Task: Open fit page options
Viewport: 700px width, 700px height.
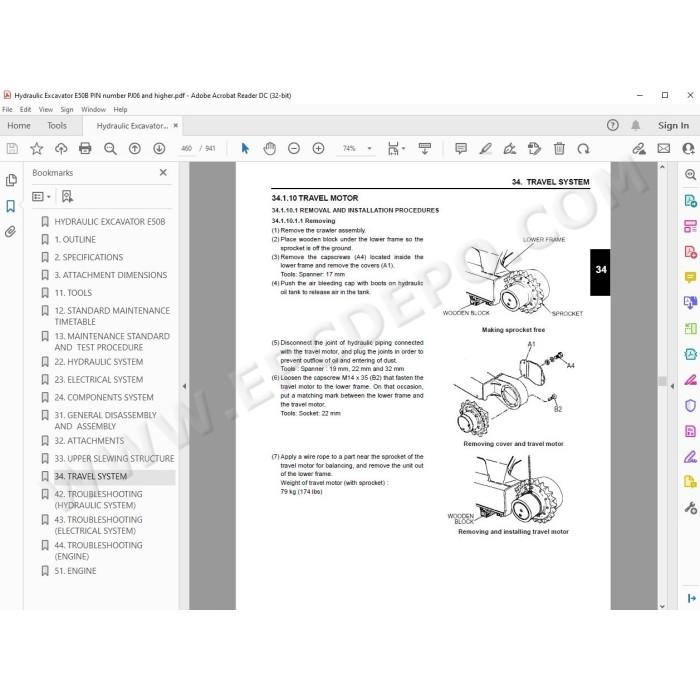Action: click(396, 148)
